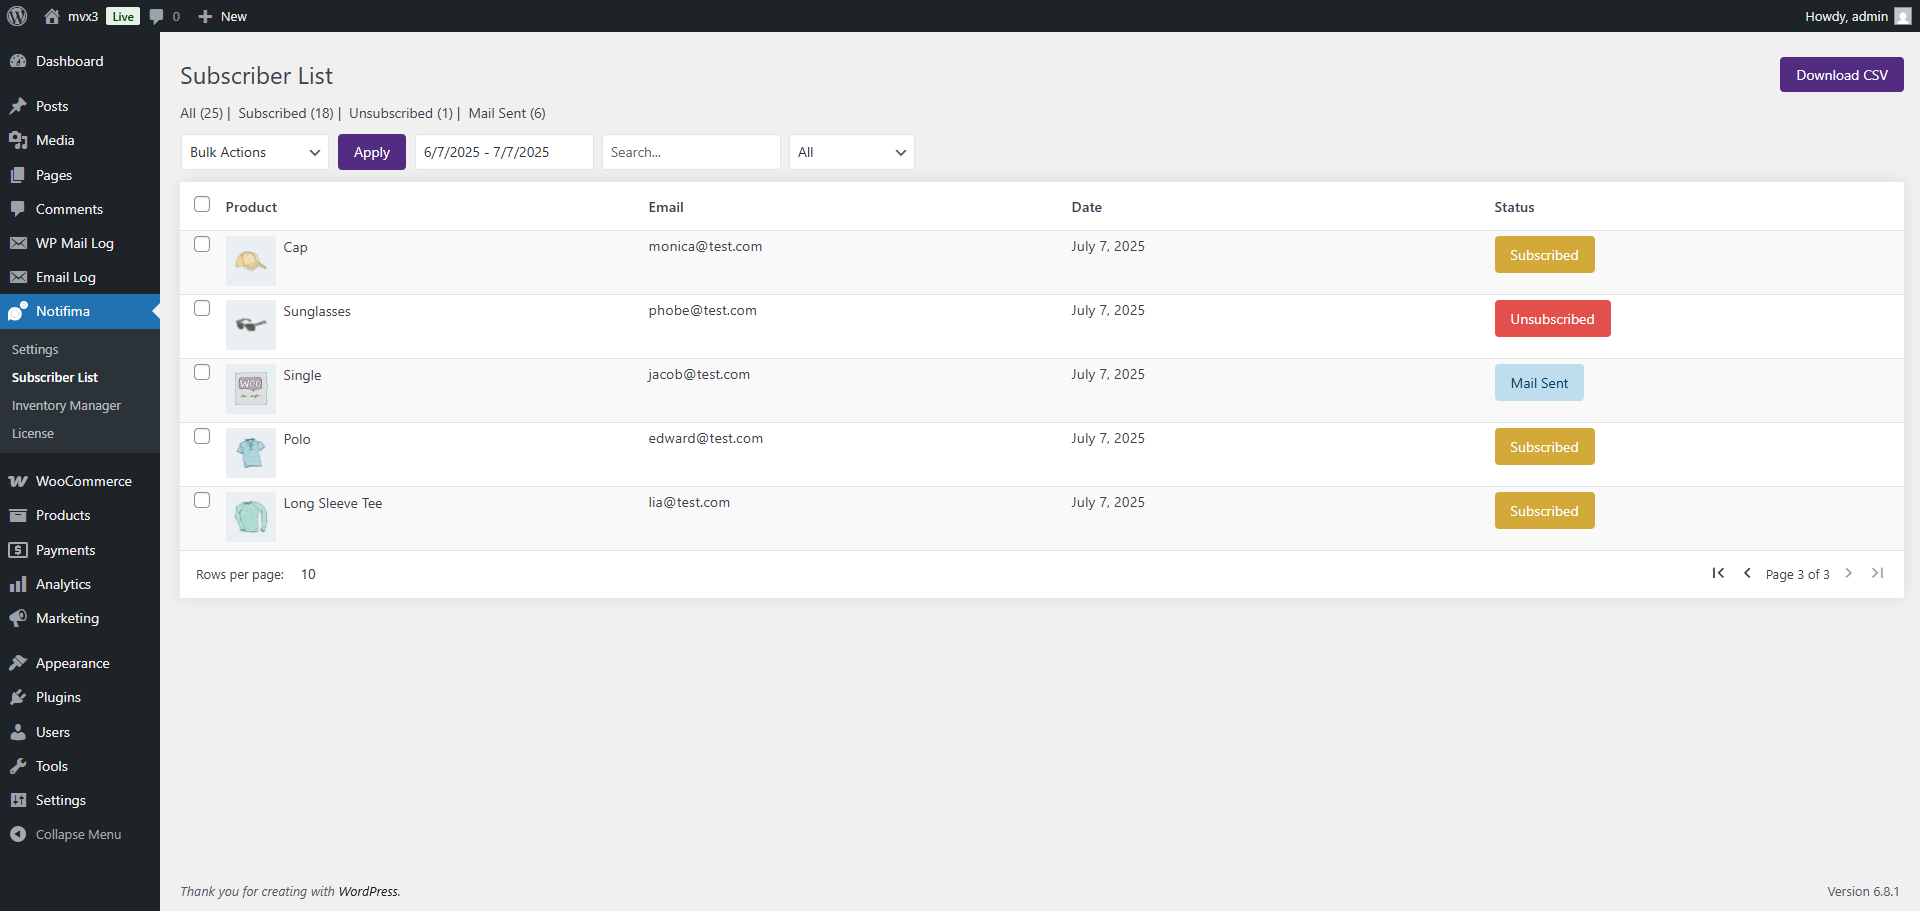Click the Tools wrench icon
Screen dimensions: 1920x911
coord(18,766)
